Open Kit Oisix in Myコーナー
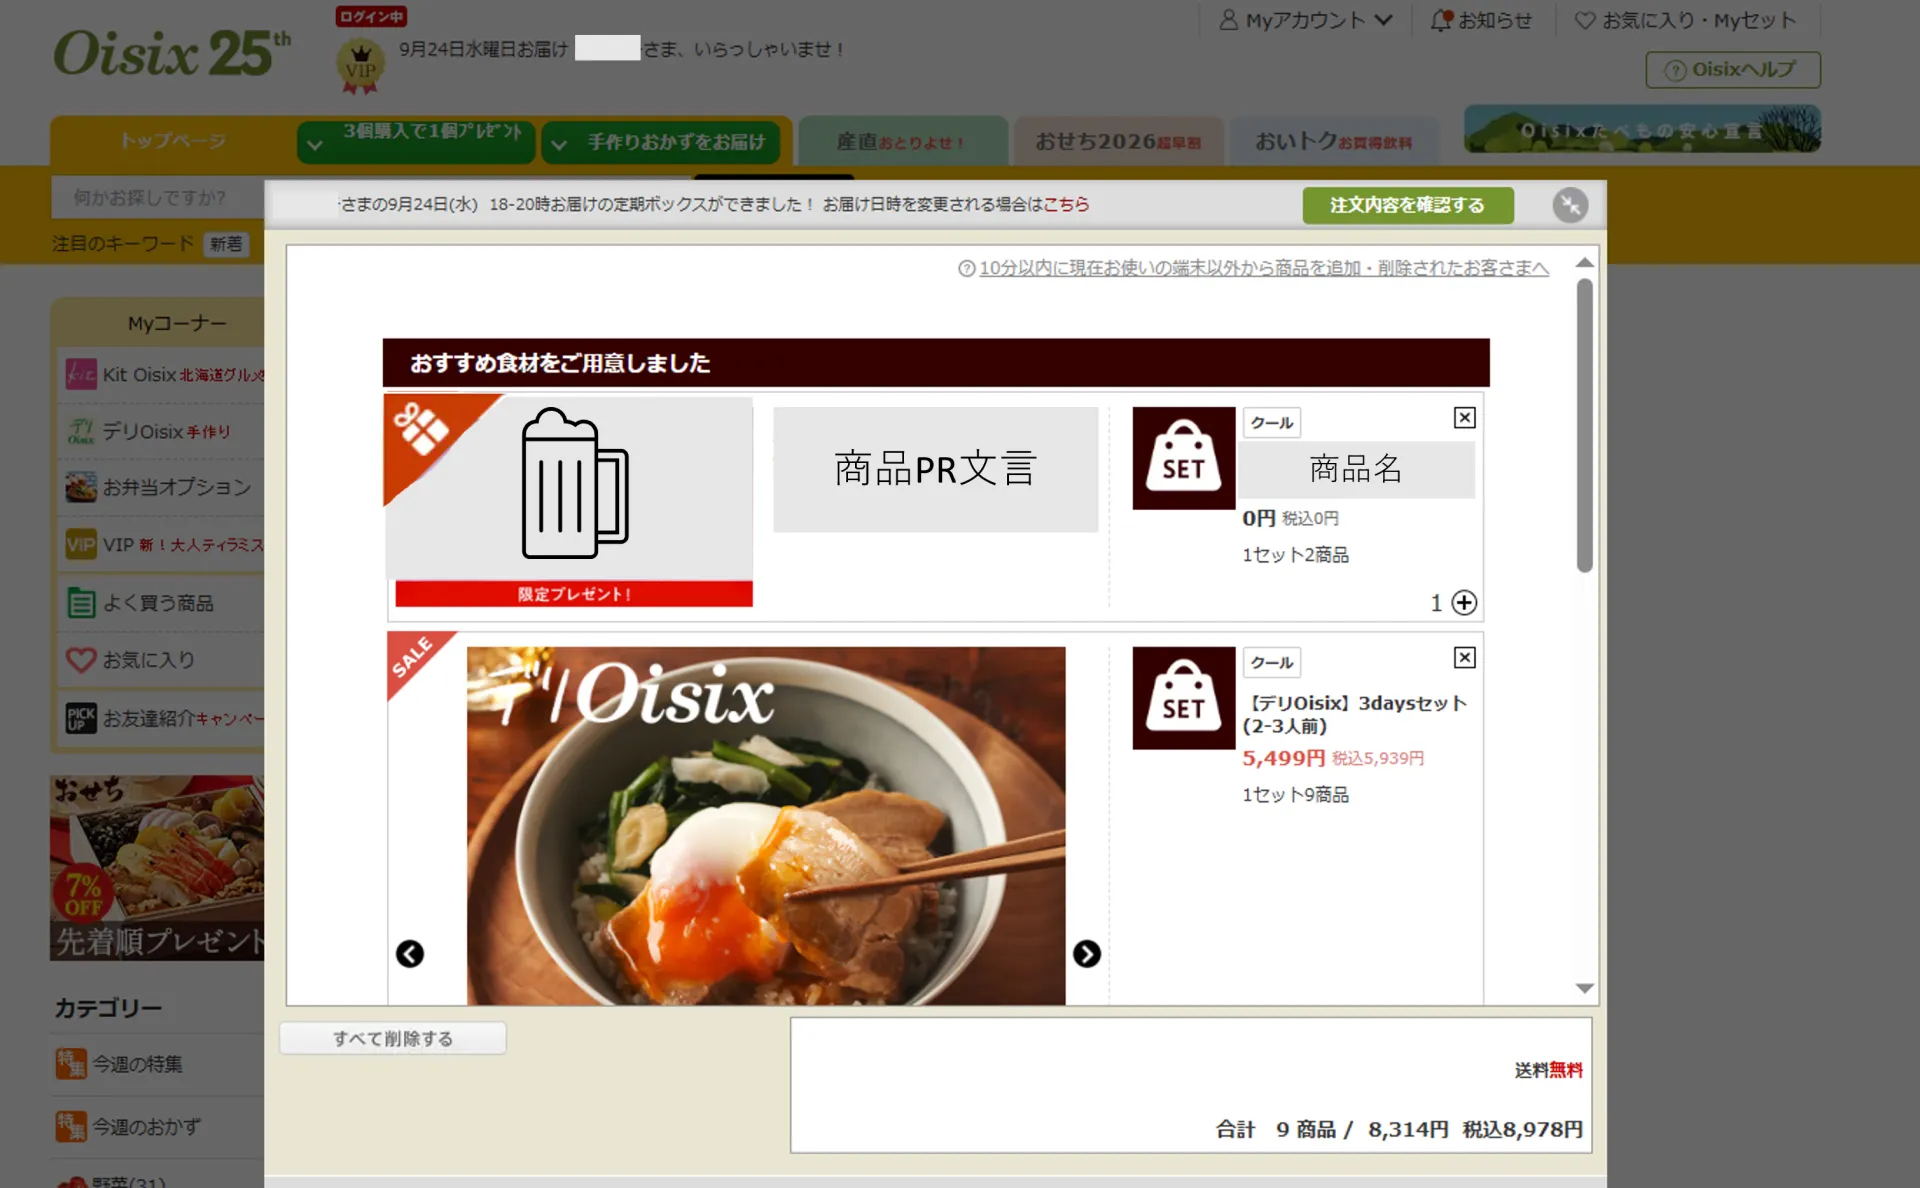 coord(162,375)
